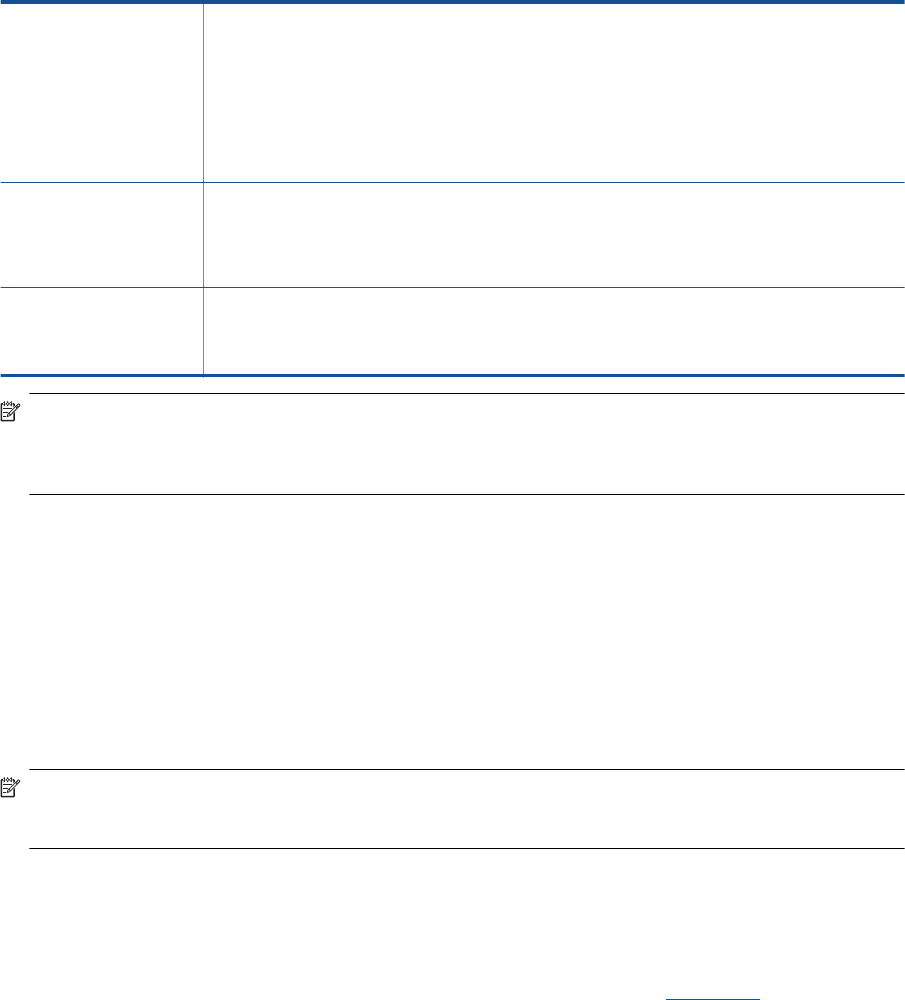The image size is (905, 1000).
Task: Select the first row's wide right table cell
Action: pos(553,92)
